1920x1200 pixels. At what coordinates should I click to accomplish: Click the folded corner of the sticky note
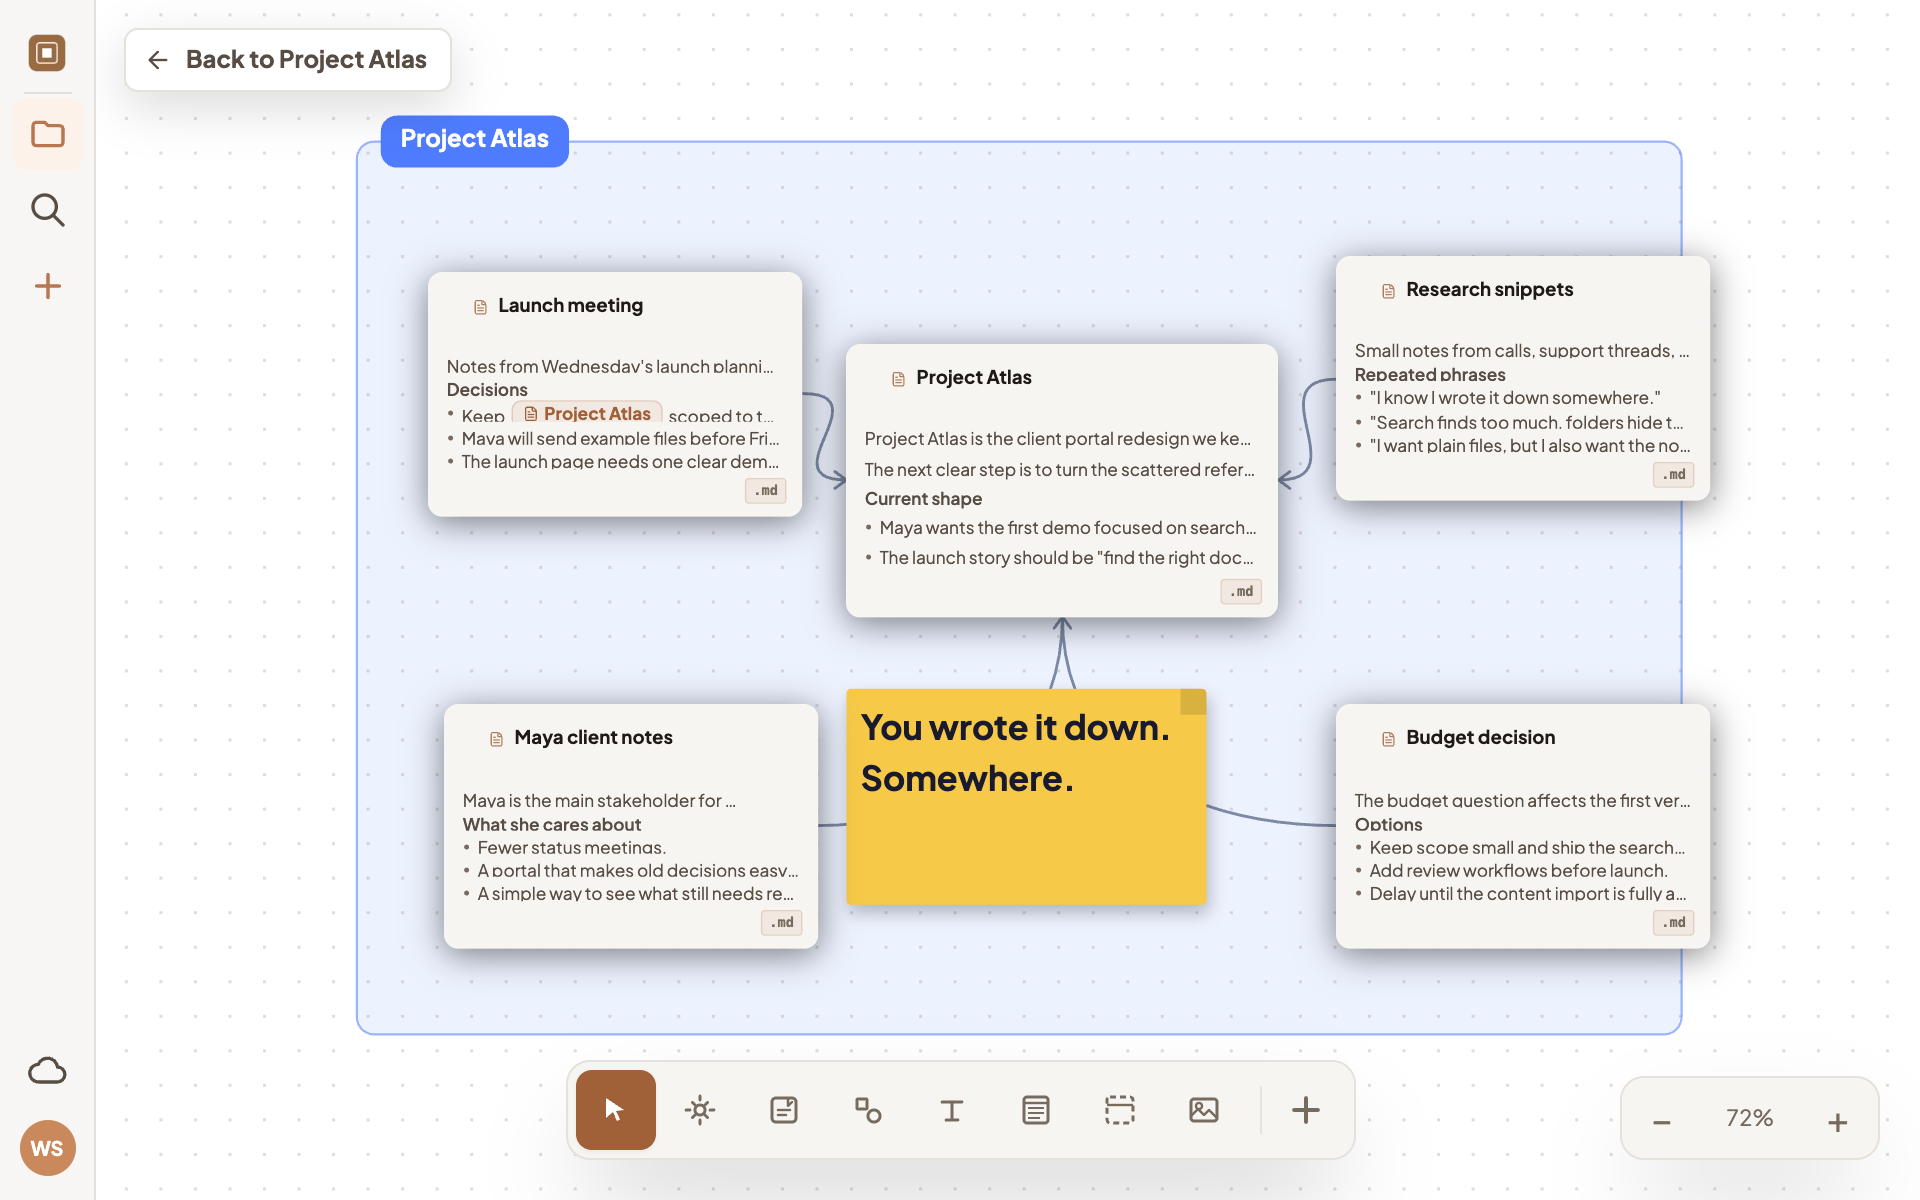click(x=1193, y=702)
